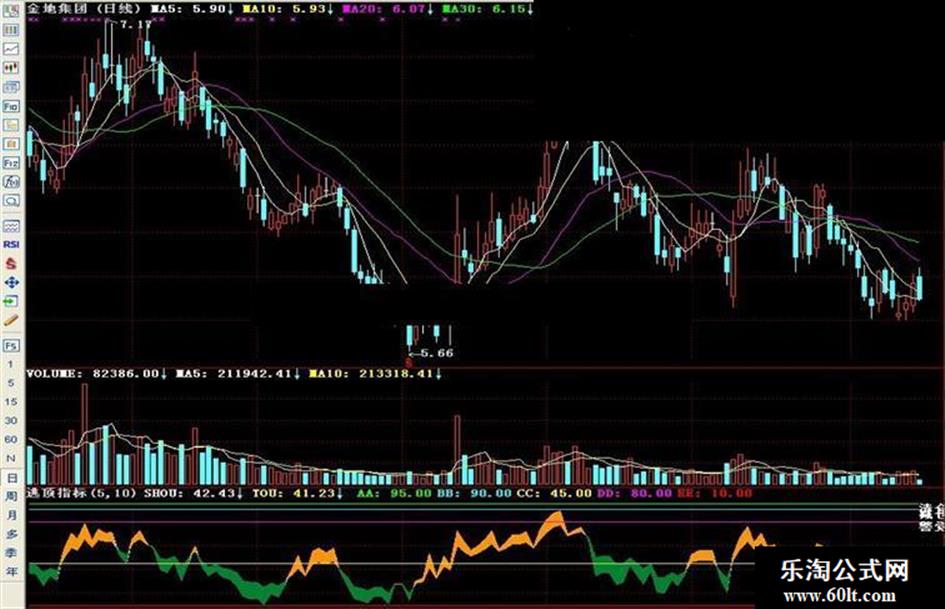The height and width of the screenshot is (609, 945).
Task: Select the quarterly 季 period
Action: tap(11, 553)
